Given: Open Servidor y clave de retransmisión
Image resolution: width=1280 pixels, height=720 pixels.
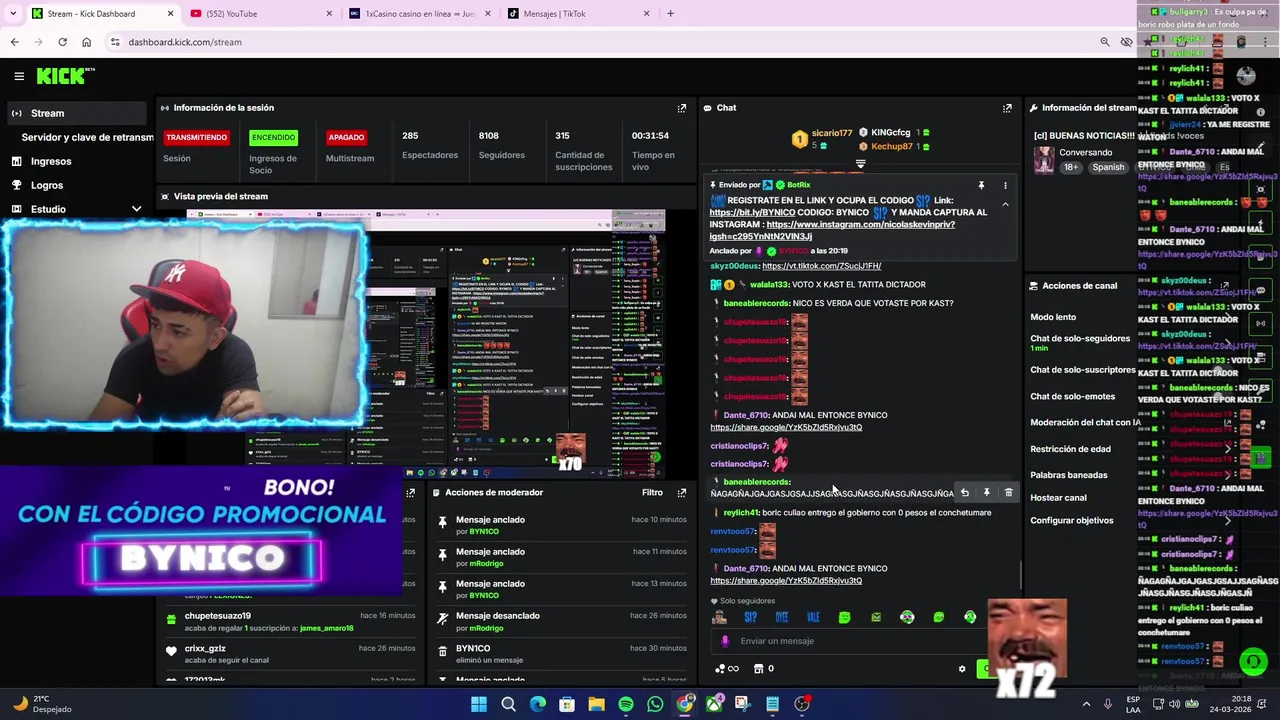Looking at the screenshot, I should click(87, 137).
